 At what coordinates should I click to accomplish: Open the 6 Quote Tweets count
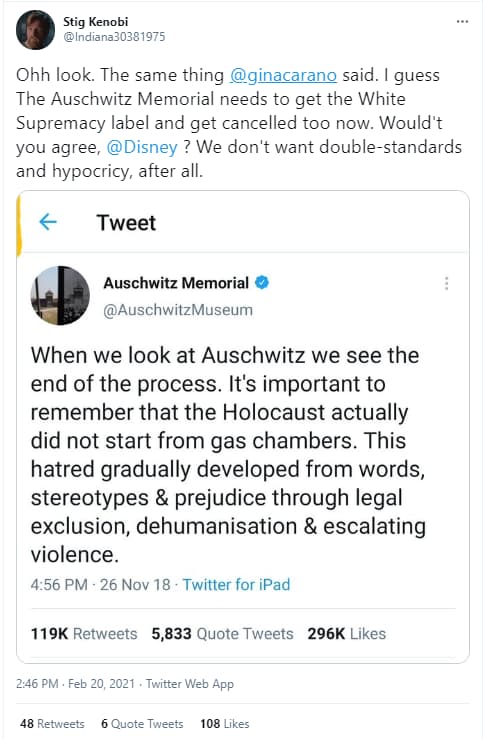coord(142,723)
